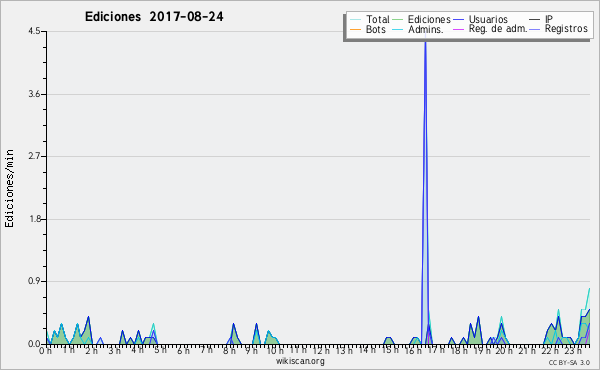The width and height of the screenshot is (600, 370).
Task: Click the 0 h x-axis label
Action: (45, 350)
